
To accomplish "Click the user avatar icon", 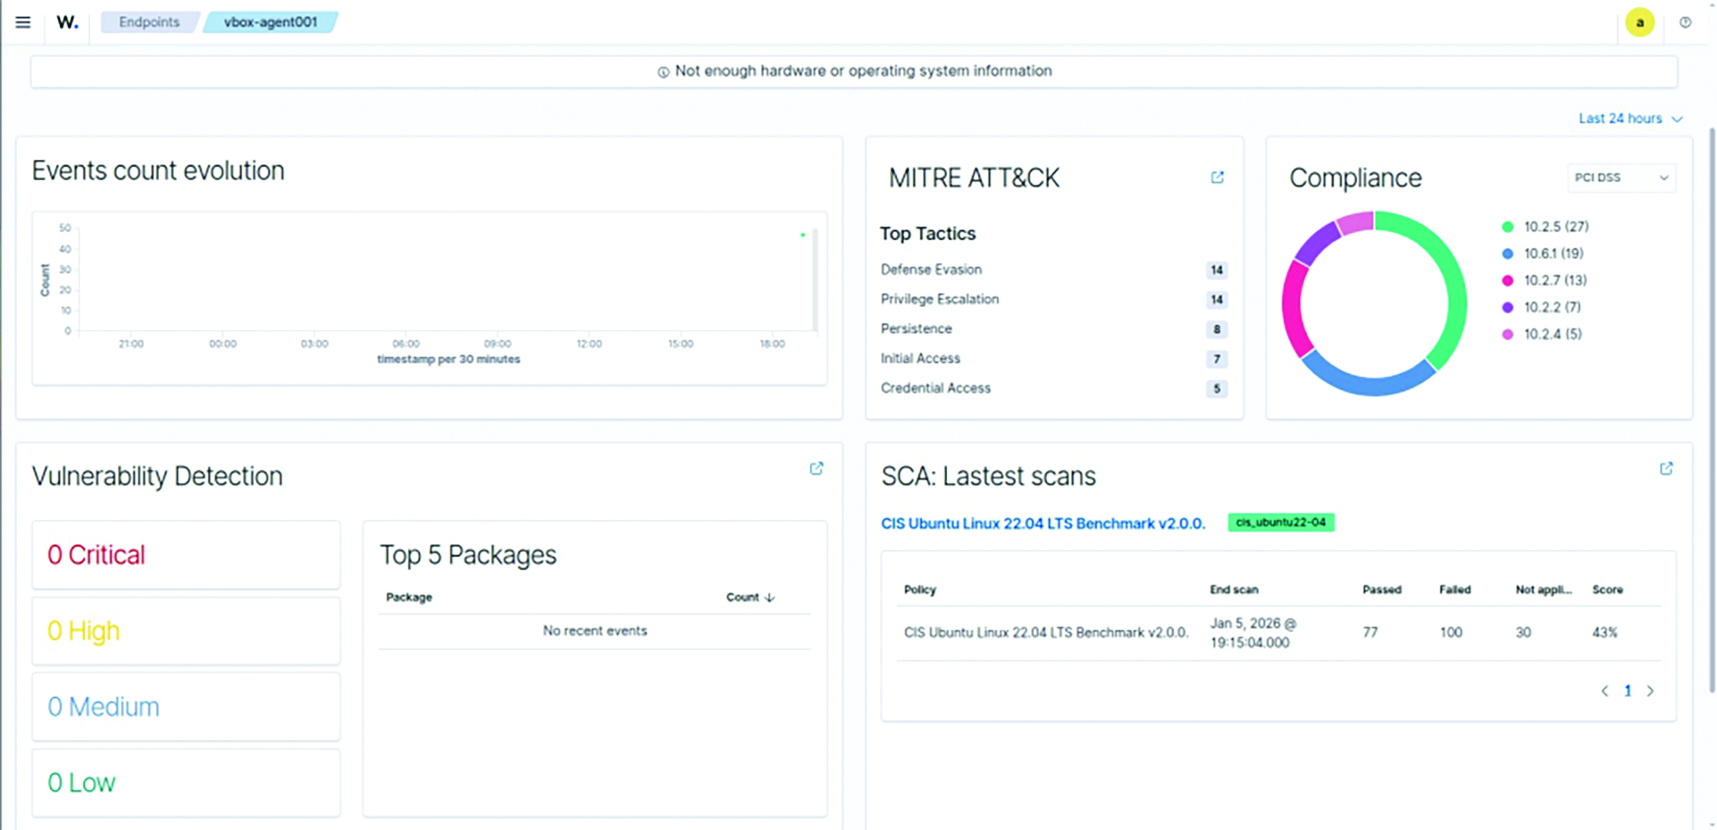I will 1639,22.
